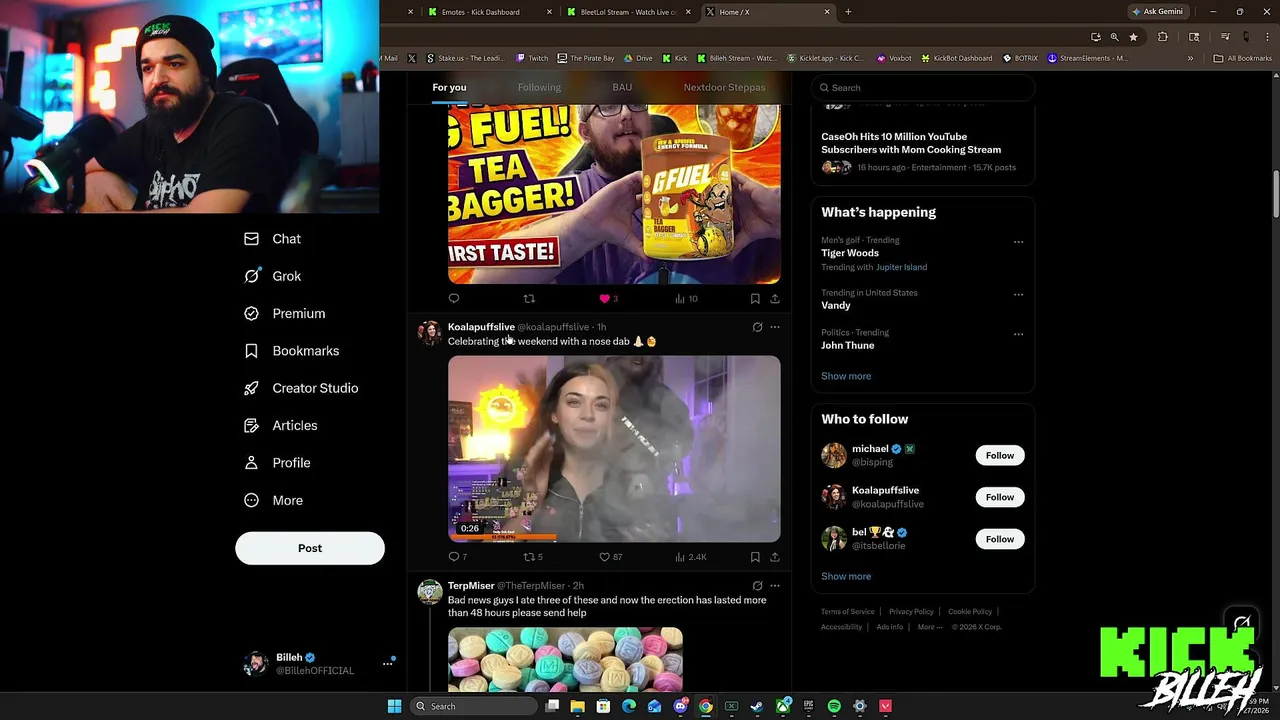Image resolution: width=1280 pixels, height=720 pixels.
Task: Click the page vertical scrollbar thumb
Action: coord(1276,193)
